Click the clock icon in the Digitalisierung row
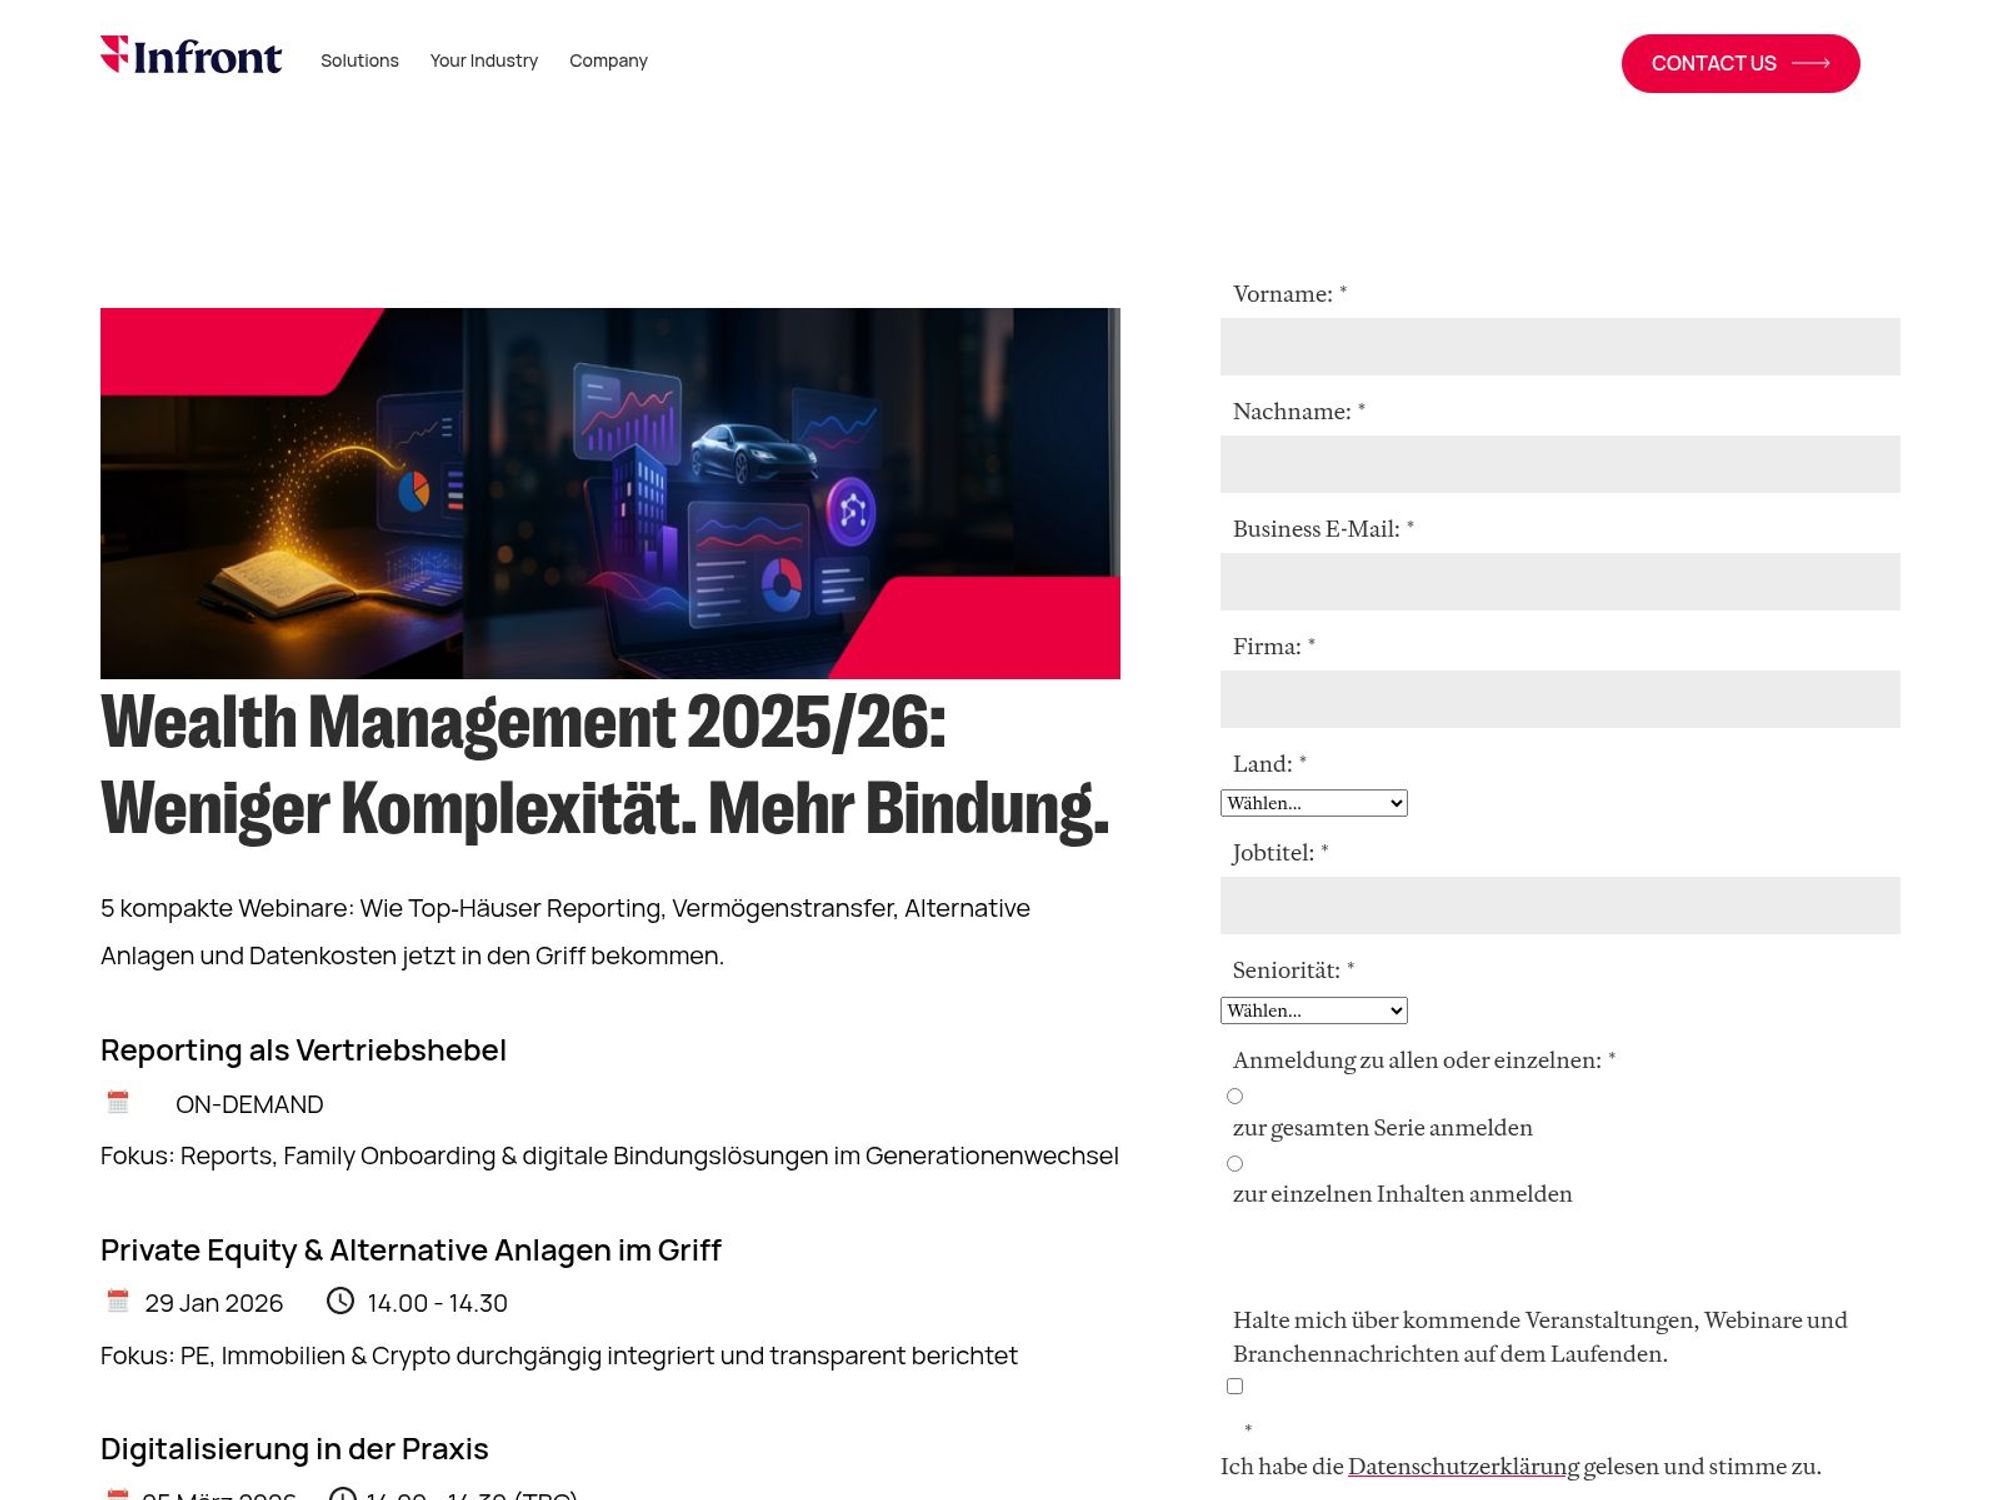Image resolution: width=2000 pixels, height=1500 pixels. tap(340, 1495)
